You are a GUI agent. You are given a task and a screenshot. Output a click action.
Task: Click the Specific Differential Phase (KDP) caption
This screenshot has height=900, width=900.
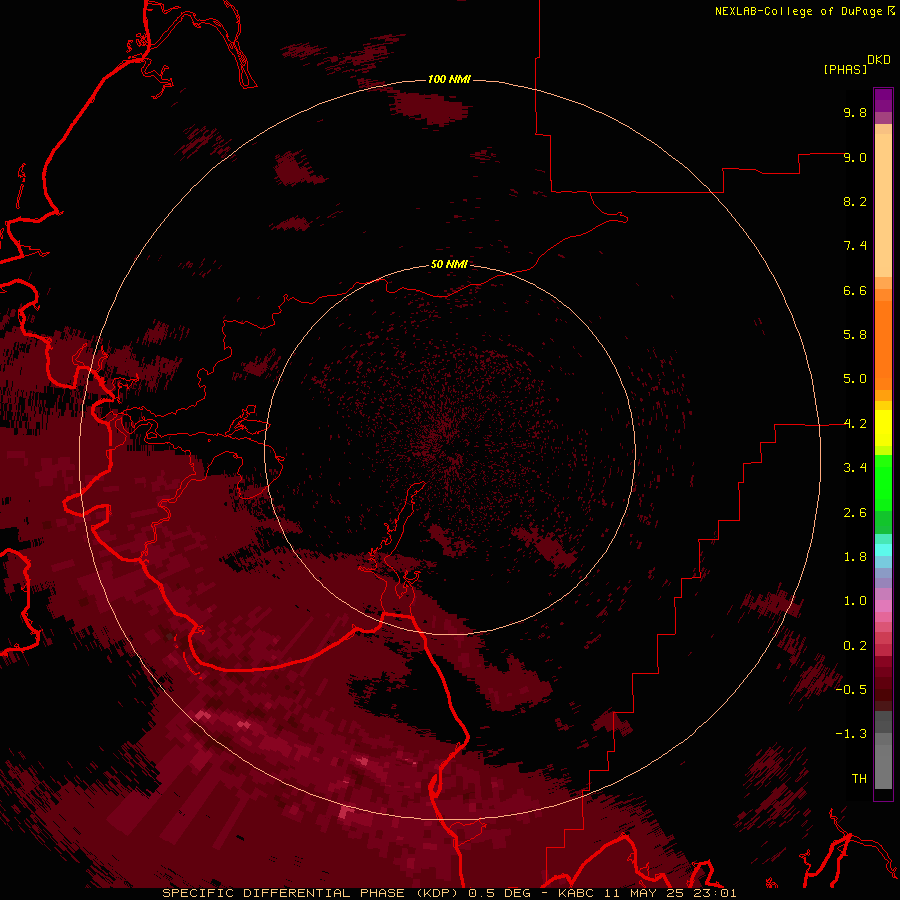pos(312,893)
